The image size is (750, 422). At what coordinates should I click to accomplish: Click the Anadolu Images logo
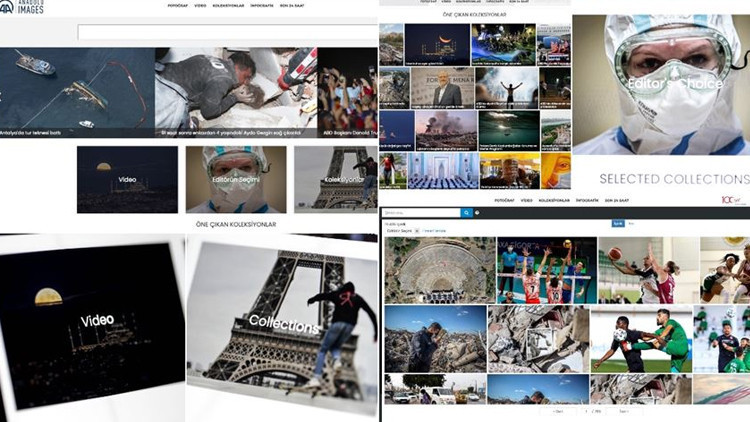[x=21, y=8]
